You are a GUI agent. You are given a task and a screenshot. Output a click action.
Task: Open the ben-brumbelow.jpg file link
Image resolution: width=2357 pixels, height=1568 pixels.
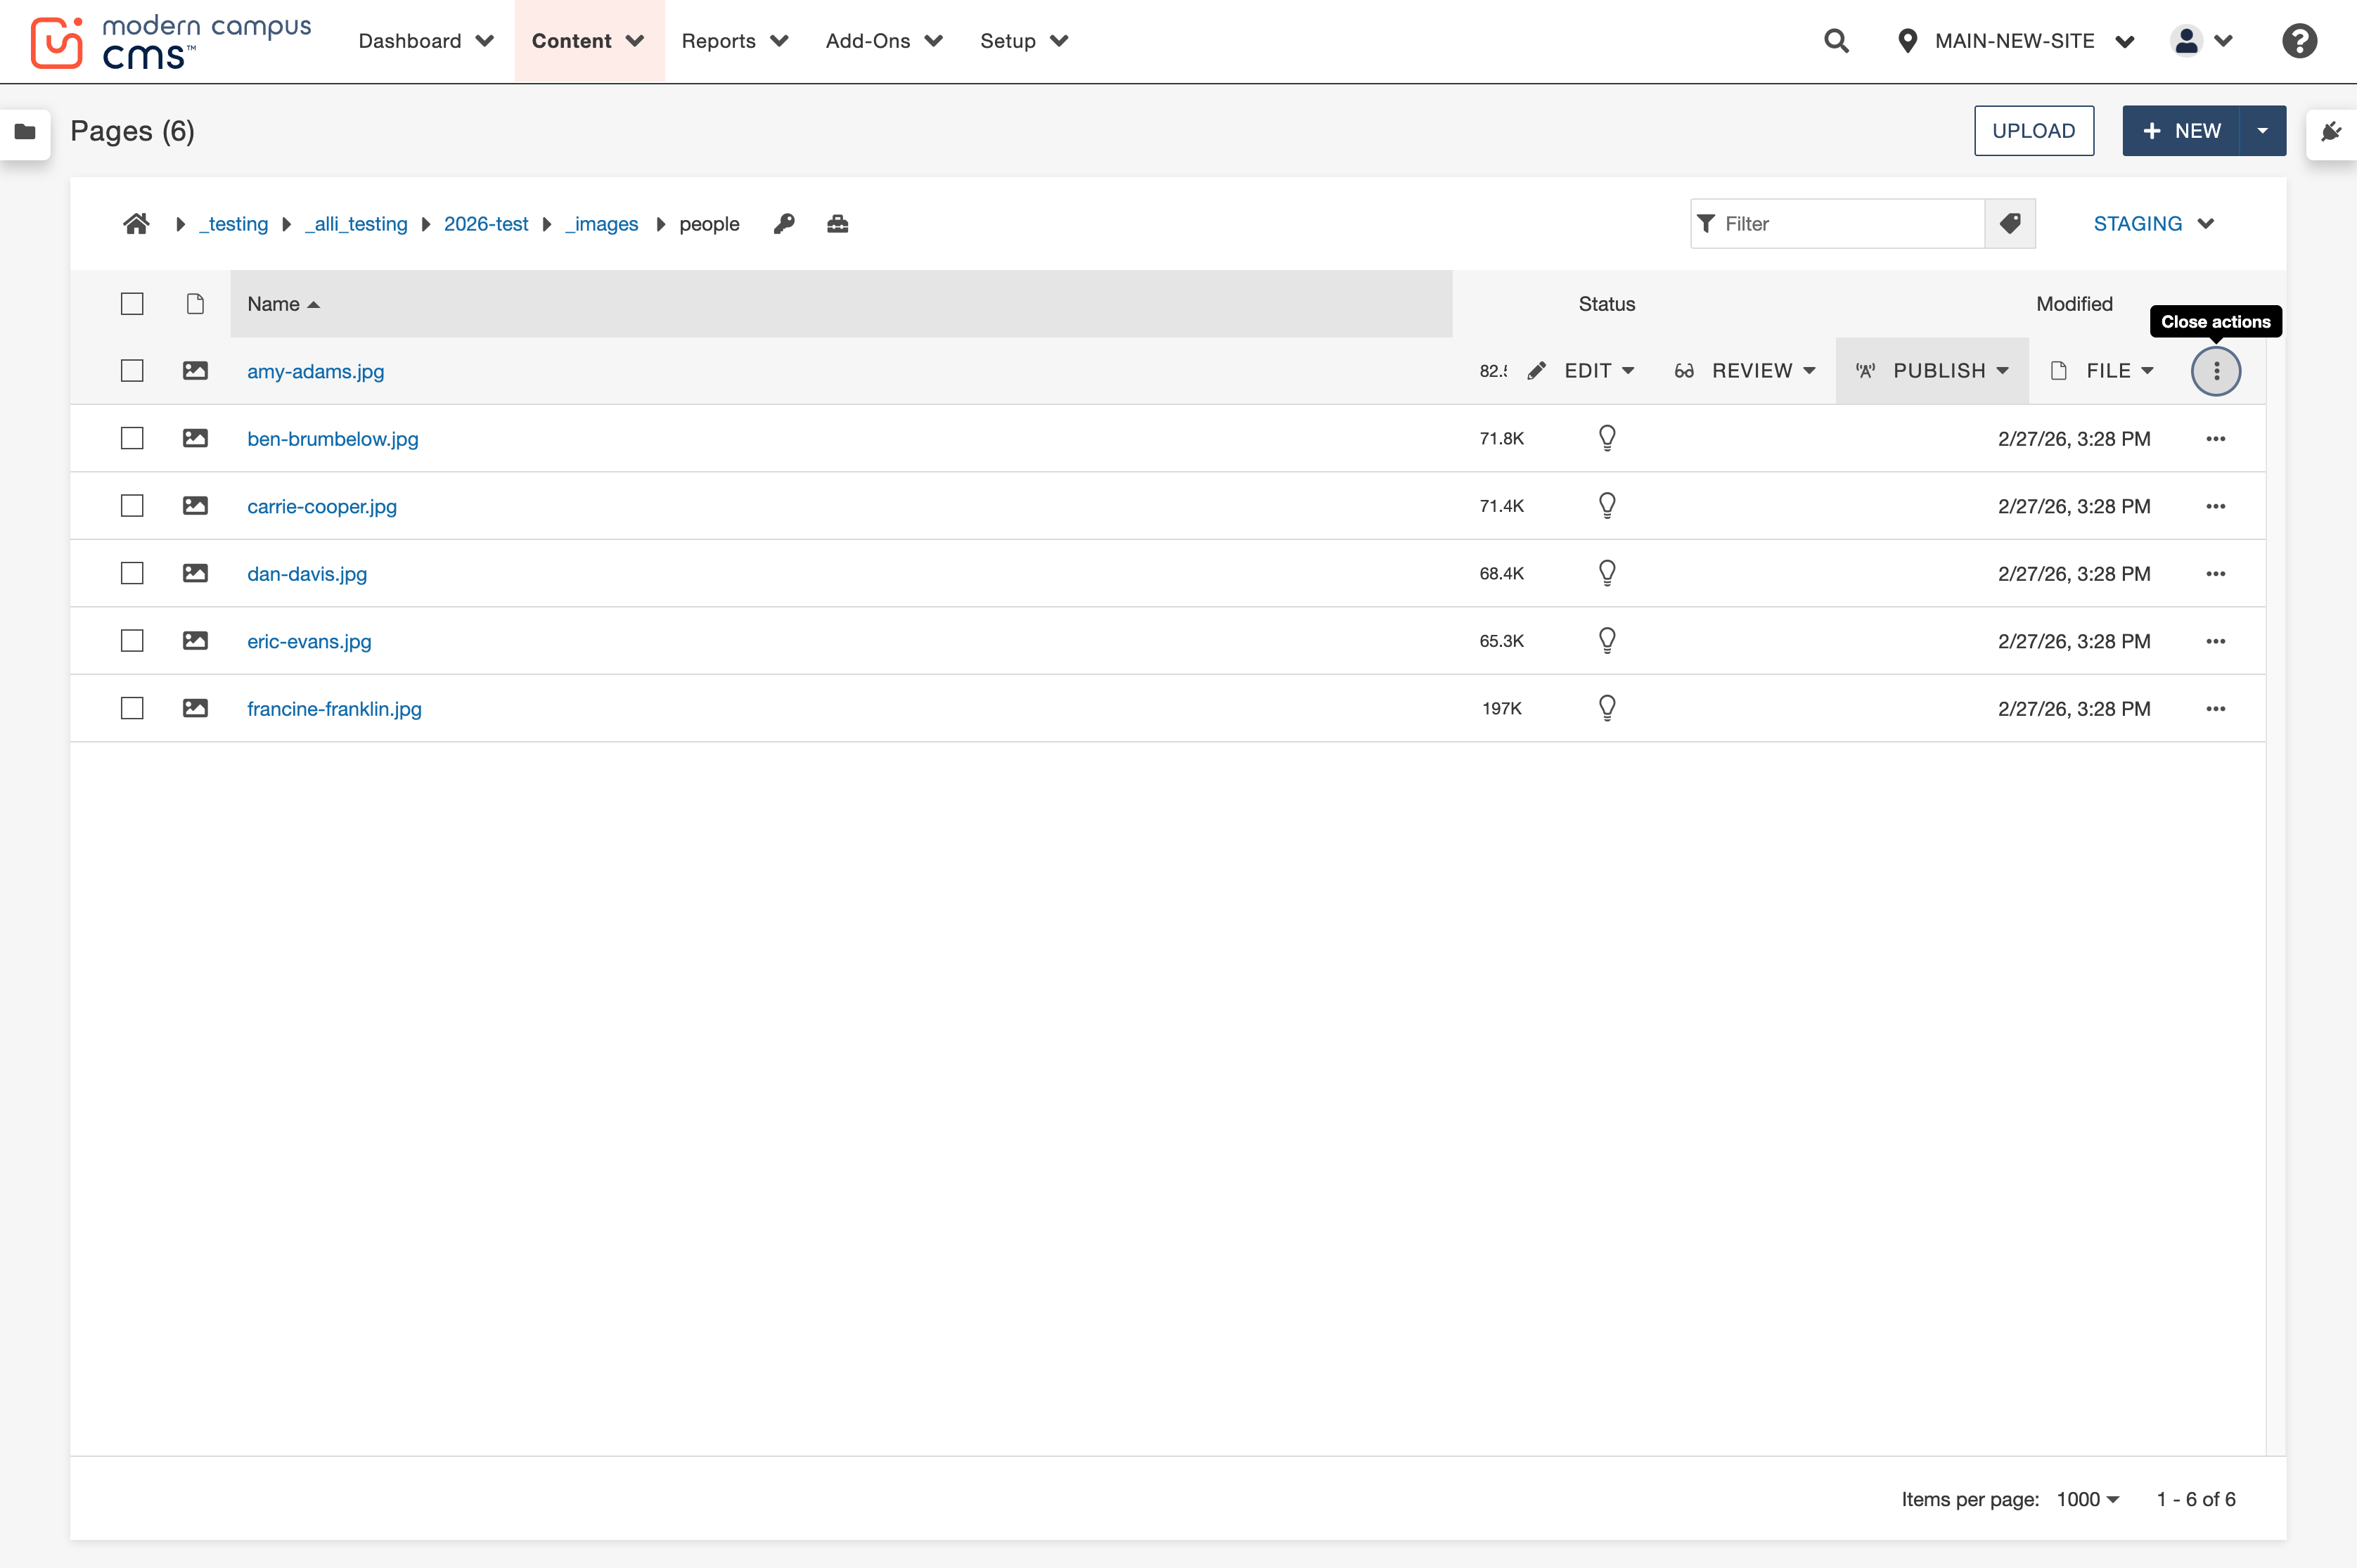tap(333, 439)
